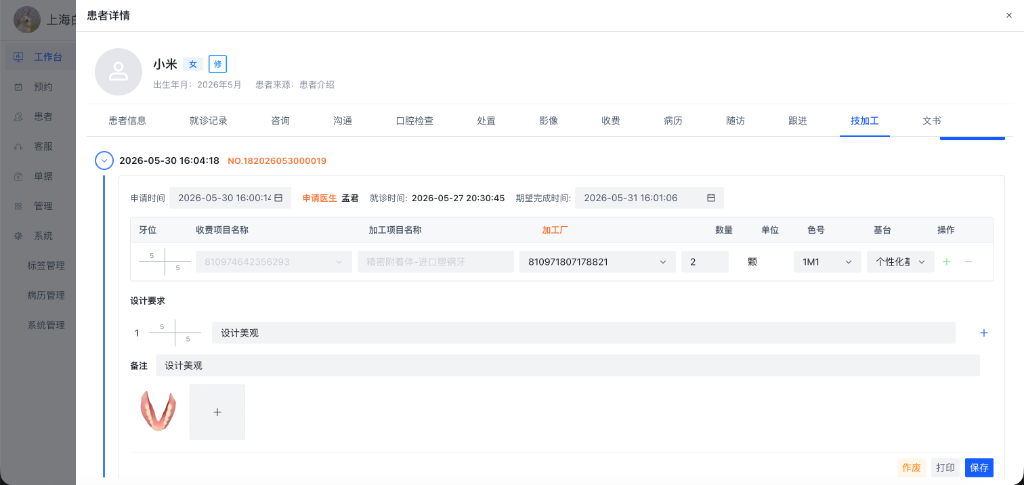Image resolution: width=1024 pixels, height=485 pixels.
Task: Select the 随访 tab
Action: [735, 121]
